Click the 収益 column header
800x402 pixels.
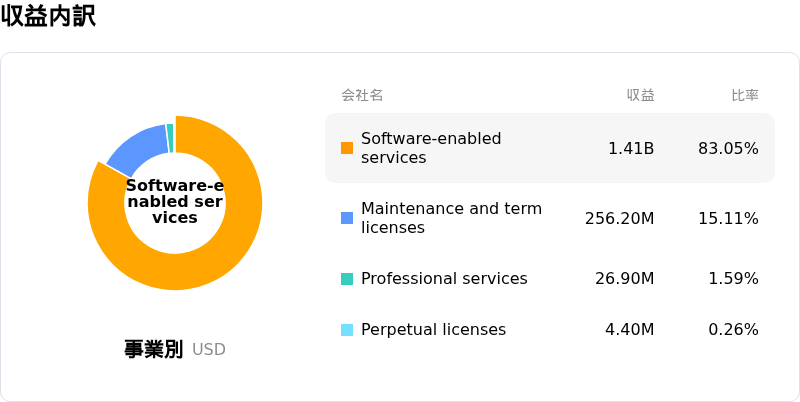(641, 95)
